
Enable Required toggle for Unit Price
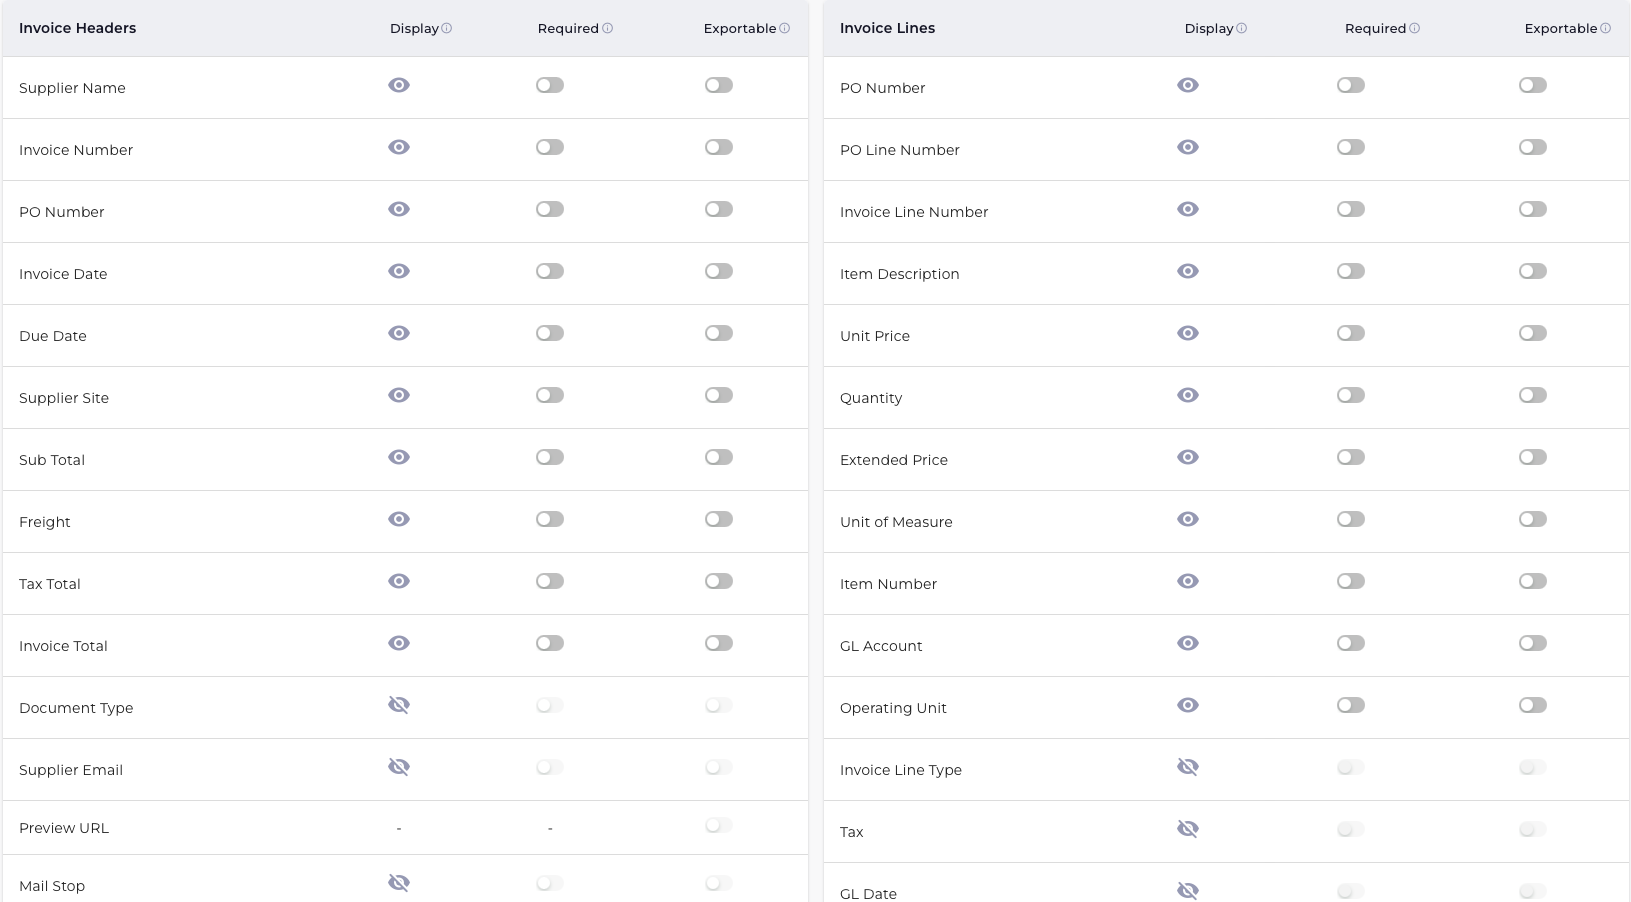1351,333
